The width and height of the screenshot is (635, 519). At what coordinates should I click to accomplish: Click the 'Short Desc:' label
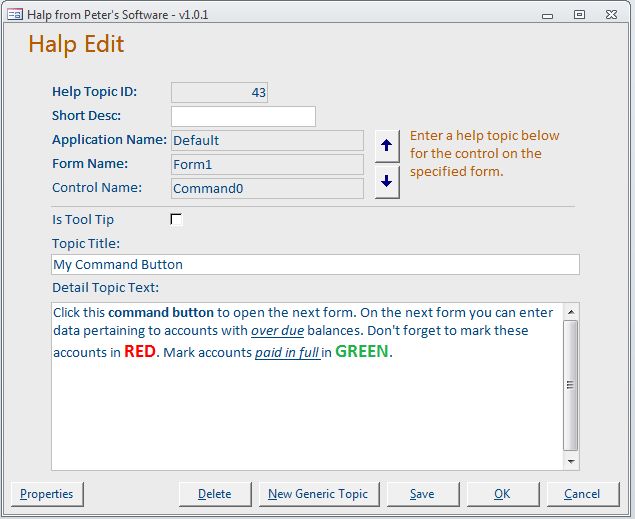87,115
